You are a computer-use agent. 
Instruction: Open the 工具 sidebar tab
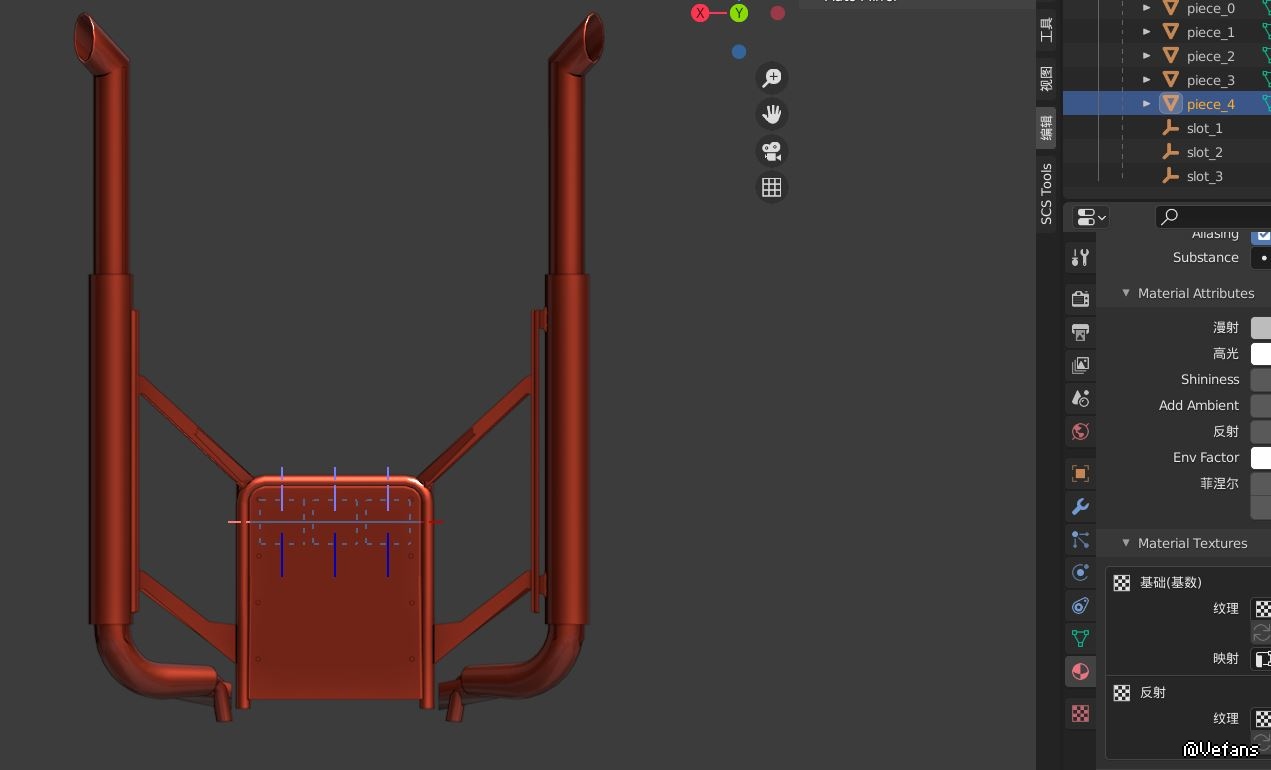1046,30
